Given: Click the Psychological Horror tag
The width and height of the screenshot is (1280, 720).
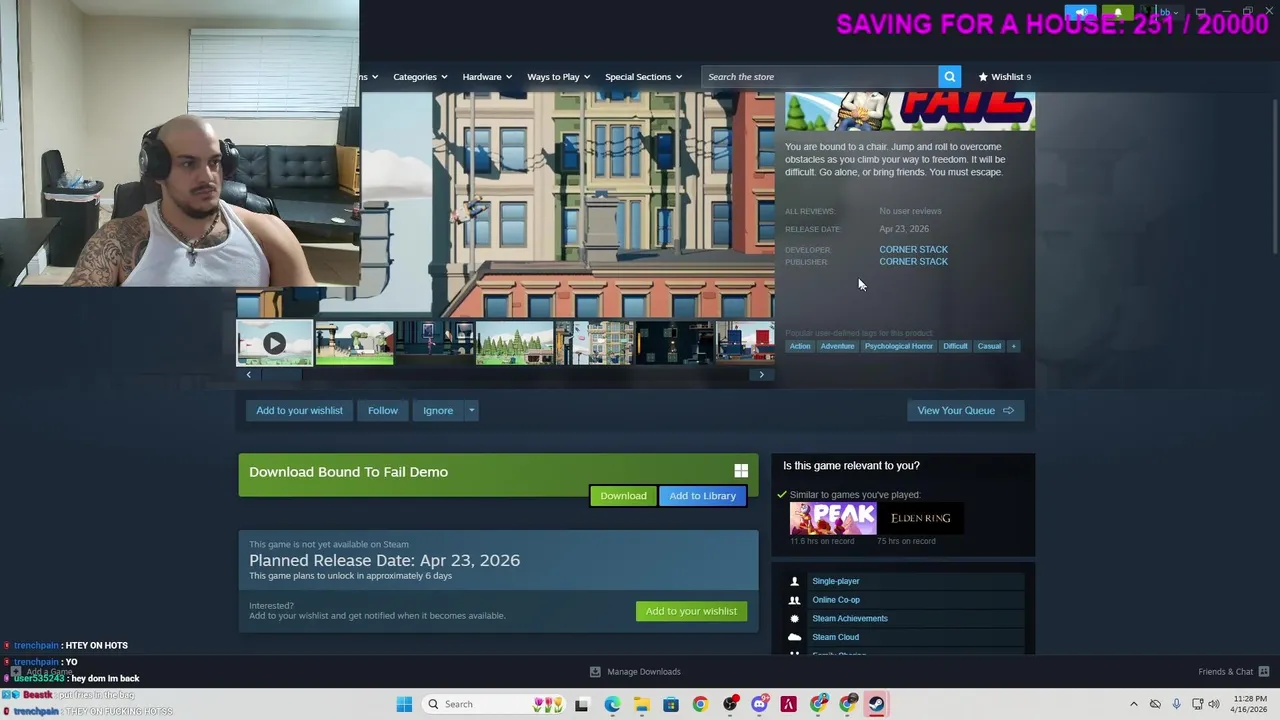Looking at the screenshot, I should tap(899, 346).
